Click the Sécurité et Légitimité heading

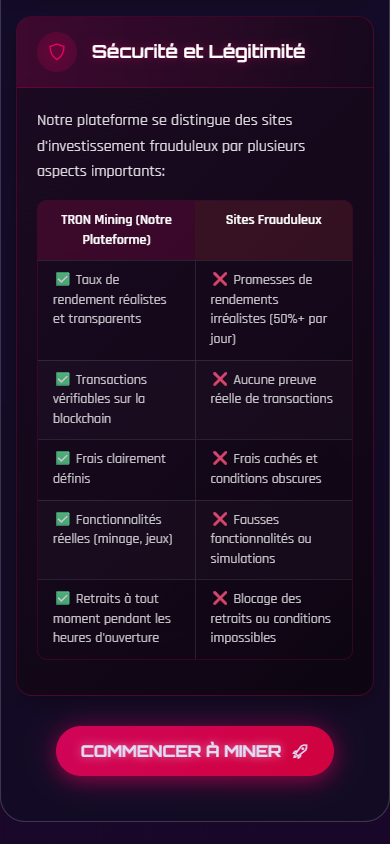[198, 52]
